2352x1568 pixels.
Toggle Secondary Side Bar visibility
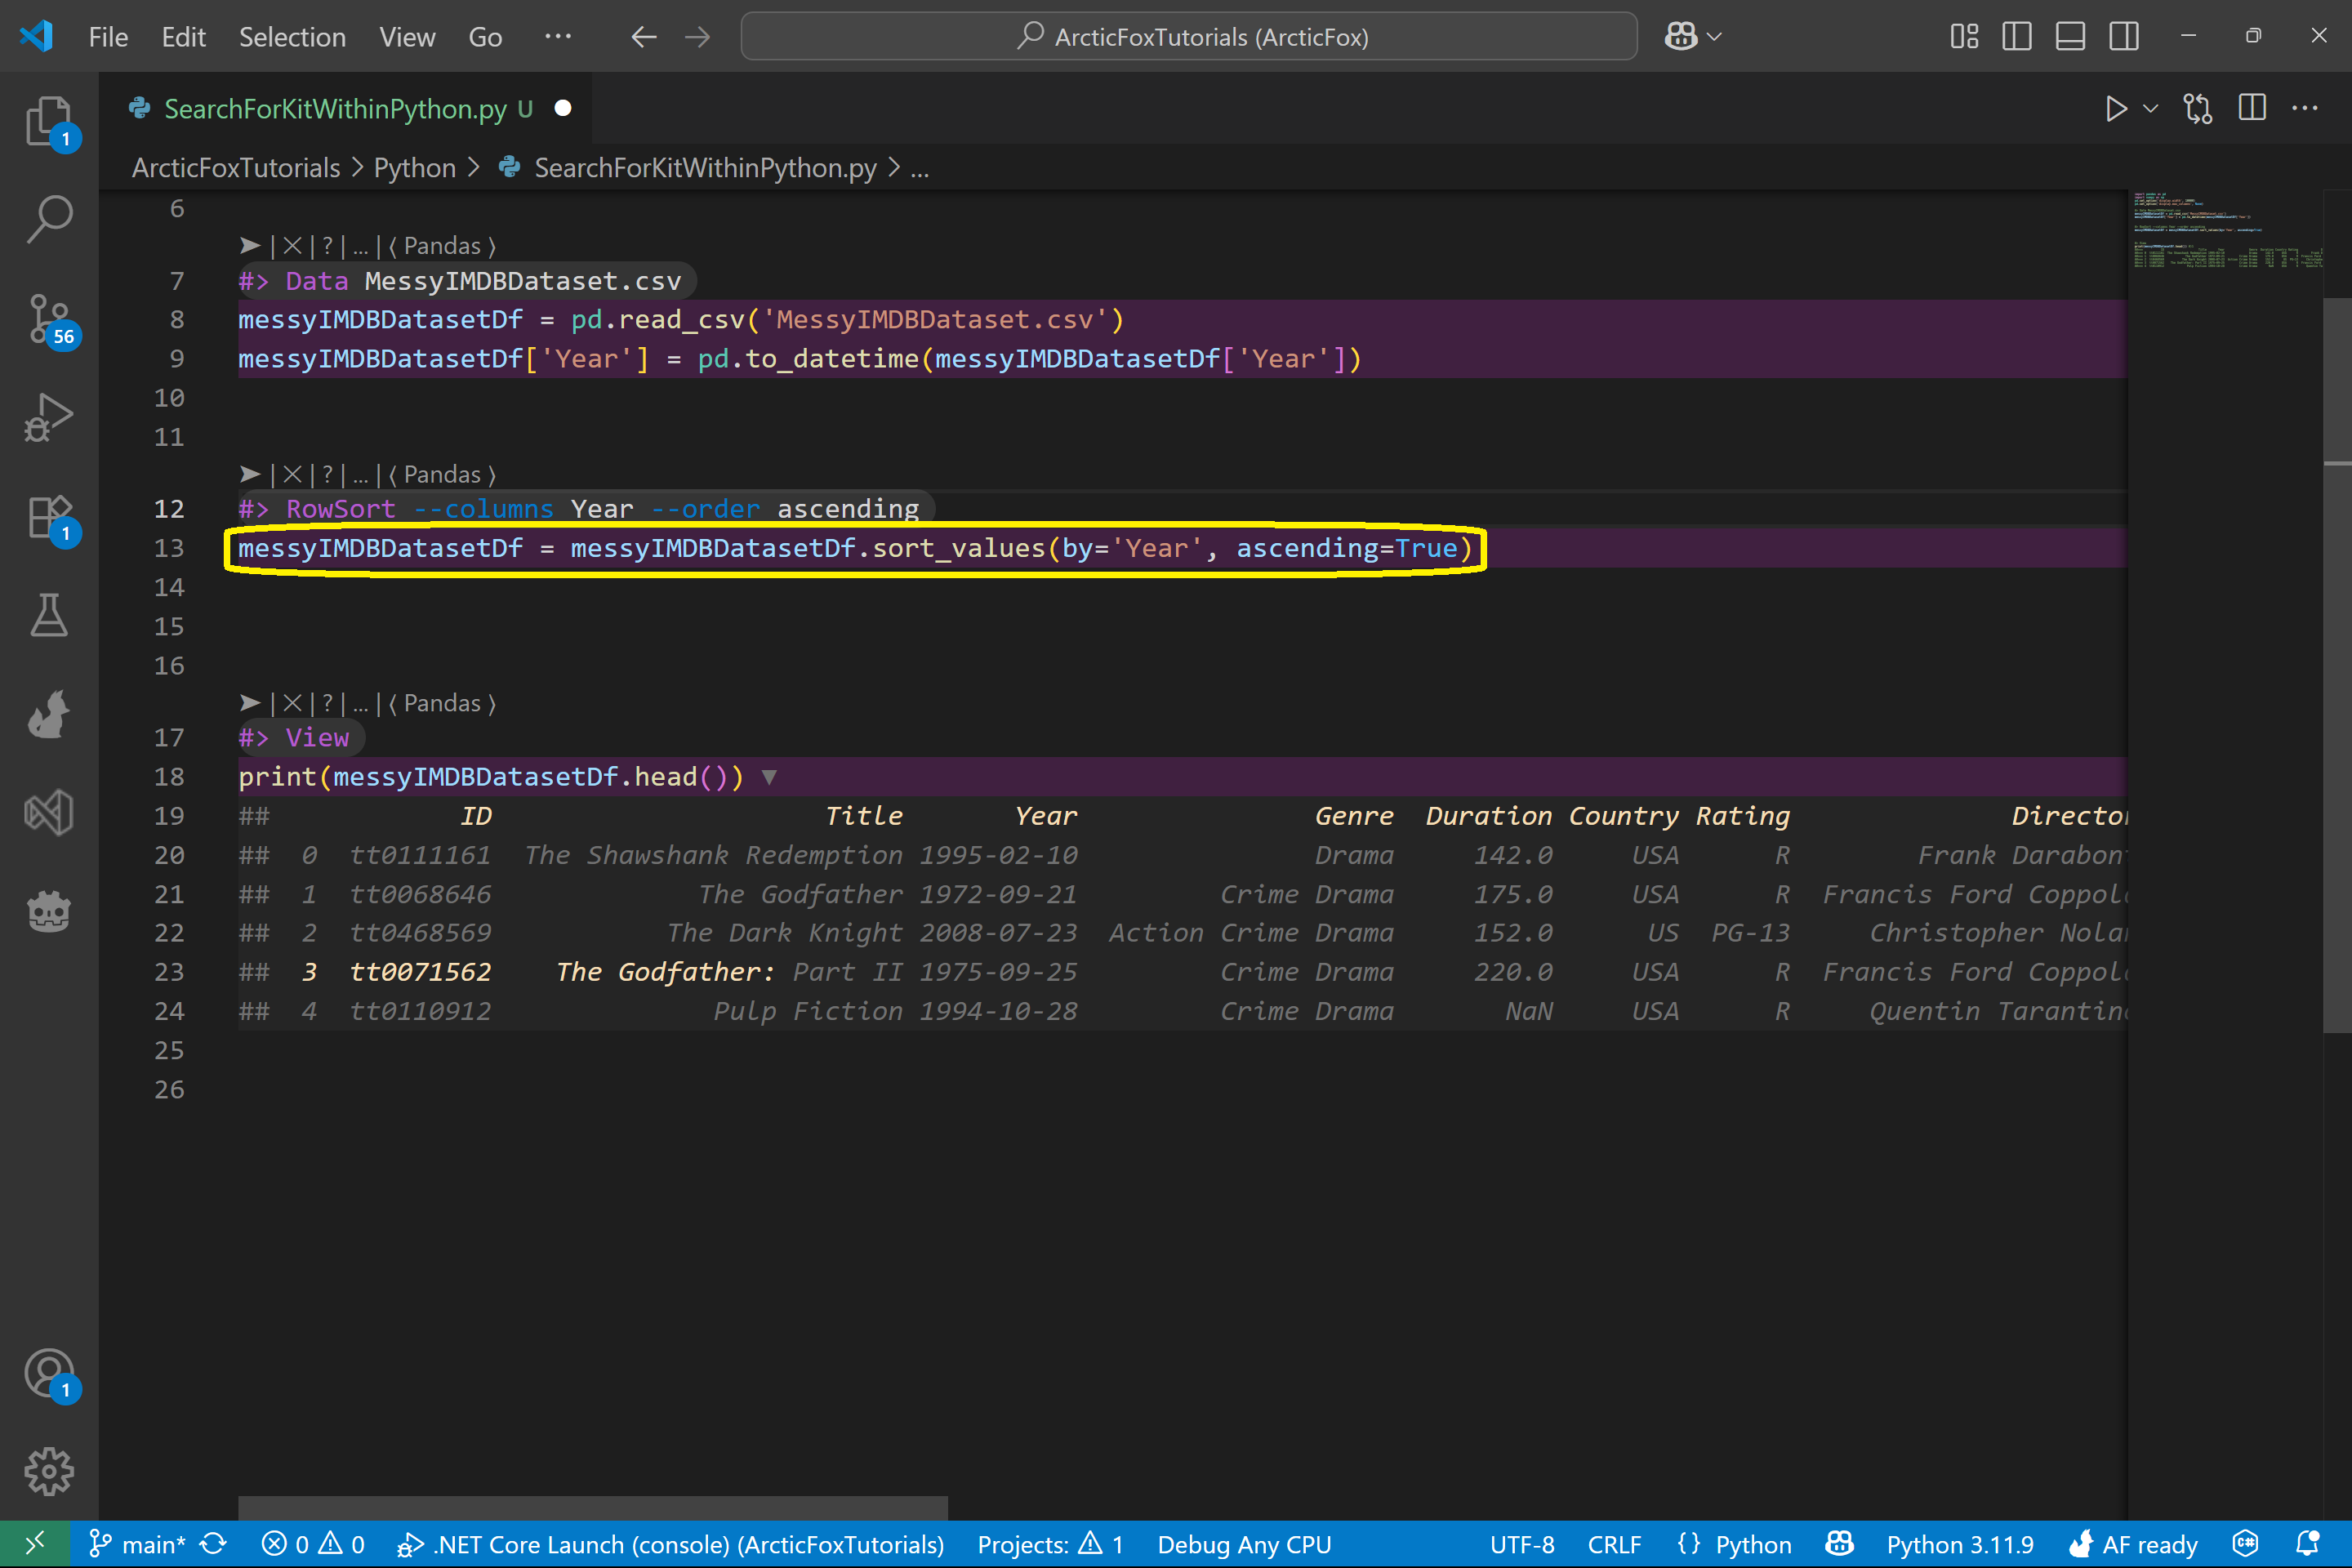coord(2124,37)
